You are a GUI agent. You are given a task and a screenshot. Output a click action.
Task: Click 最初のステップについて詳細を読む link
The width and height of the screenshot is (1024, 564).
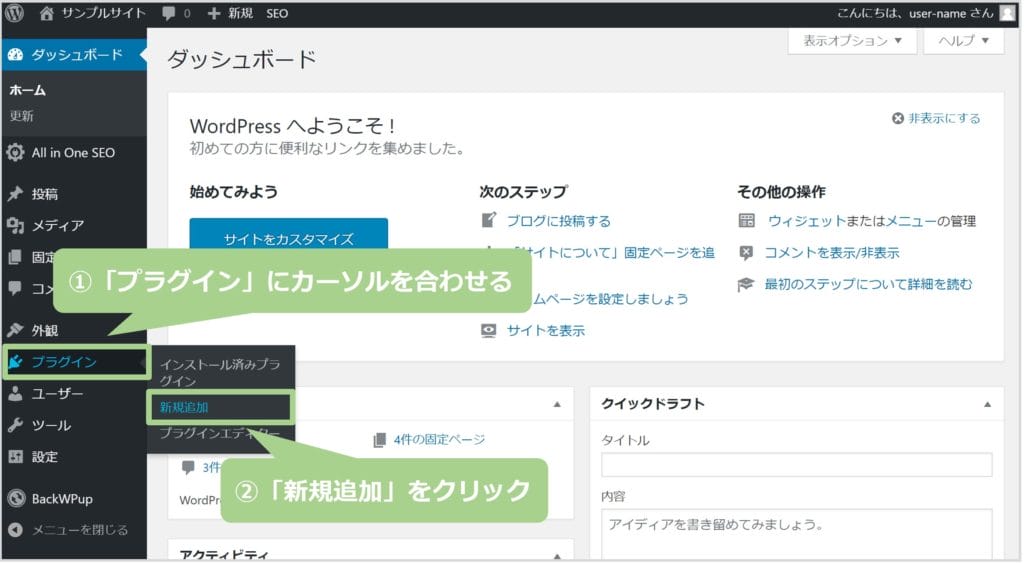click(x=868, y=285)
